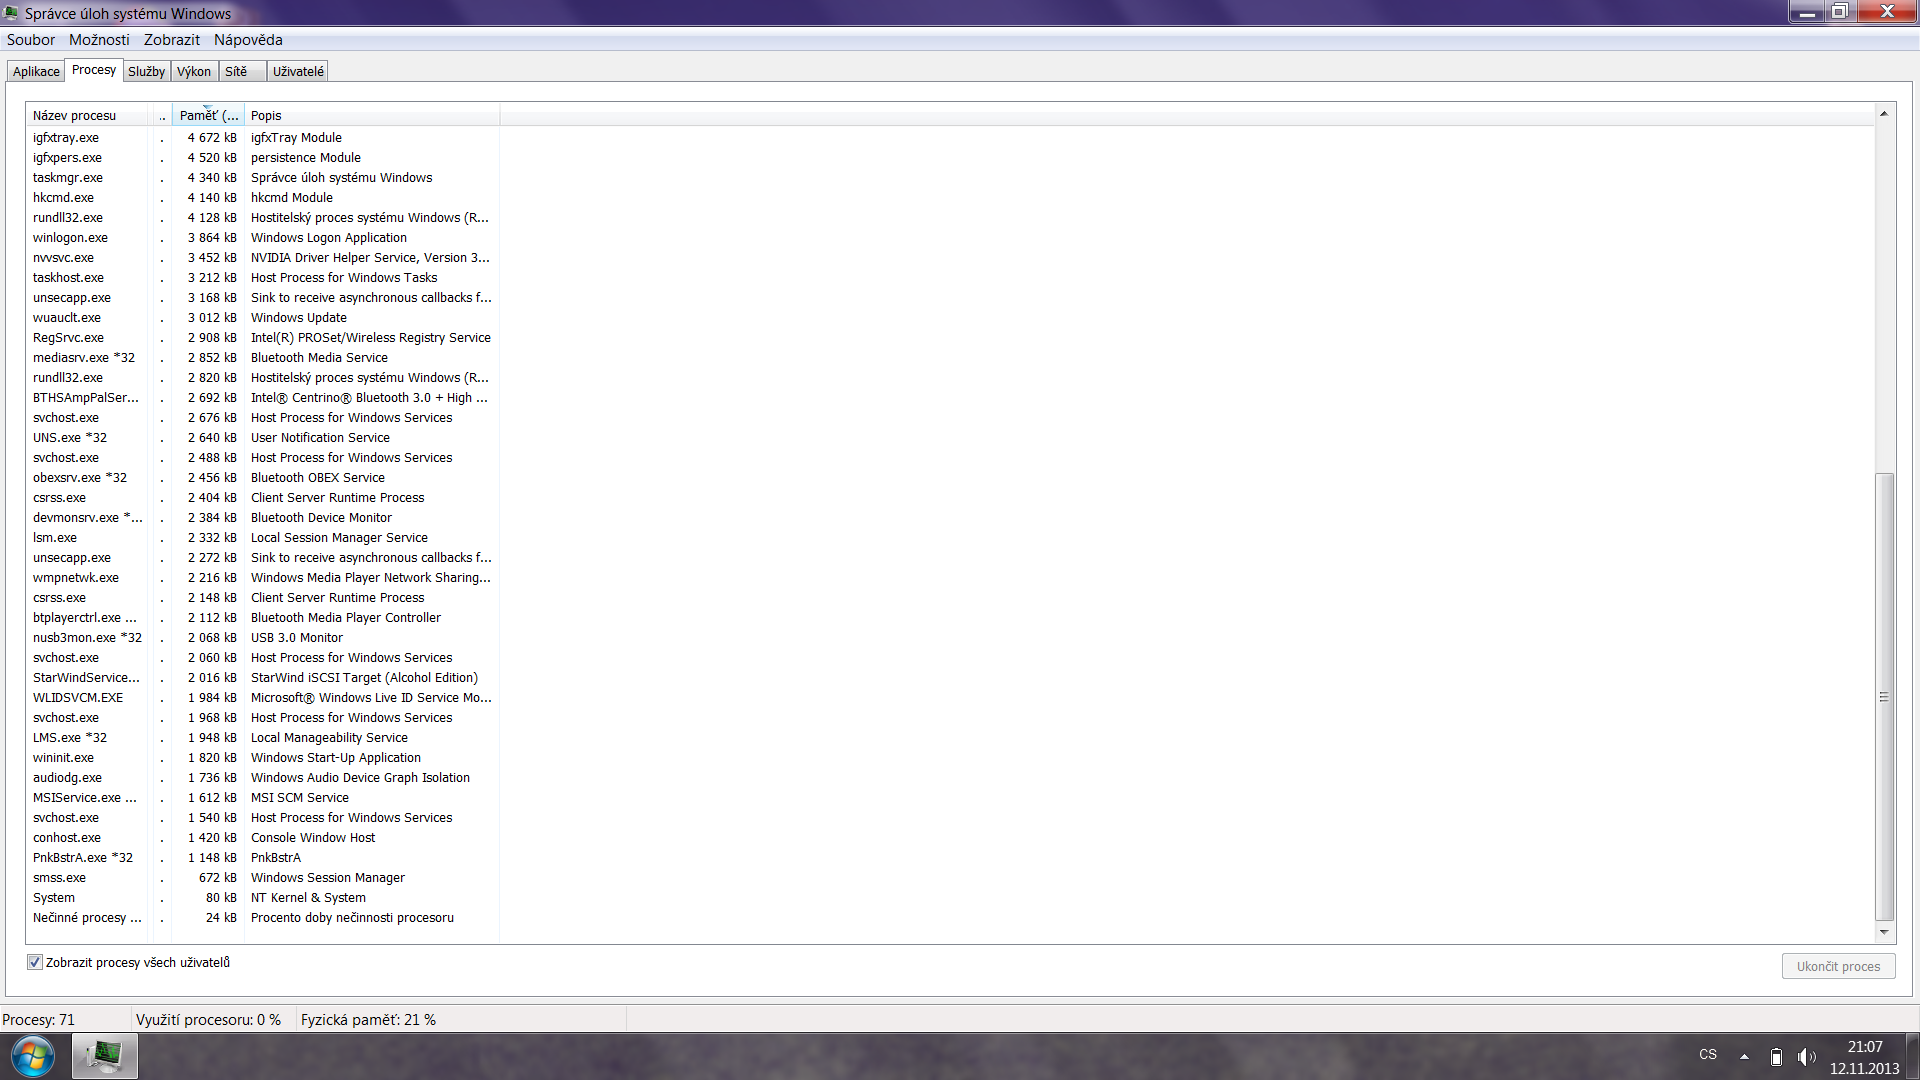Click the volume speaker tray icon

point(1806,1056)
